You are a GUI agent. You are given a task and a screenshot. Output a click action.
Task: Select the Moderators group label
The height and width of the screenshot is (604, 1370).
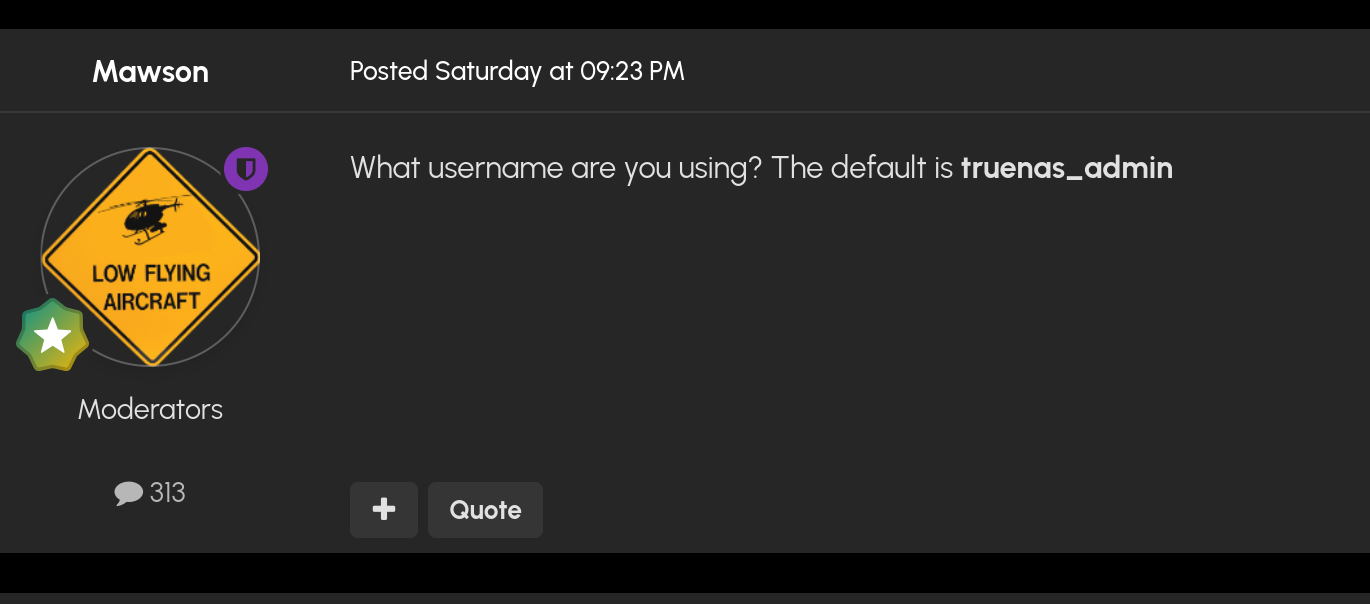[150, 409]
